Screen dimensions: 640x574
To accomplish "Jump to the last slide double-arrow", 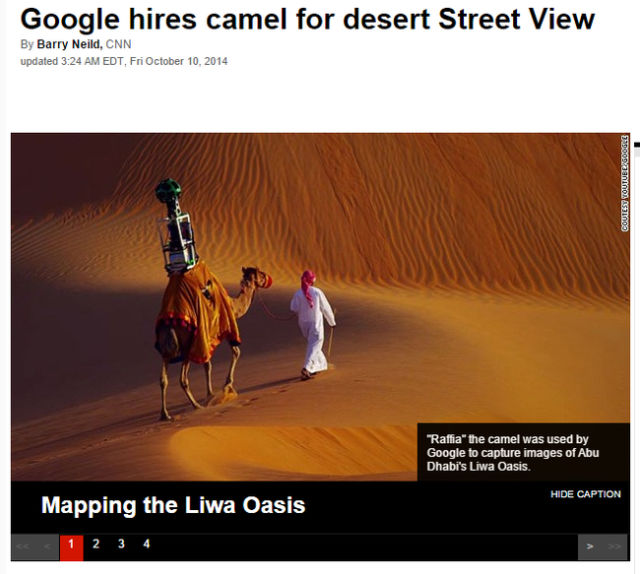I will pyautogui.click(x=615, y=547).
